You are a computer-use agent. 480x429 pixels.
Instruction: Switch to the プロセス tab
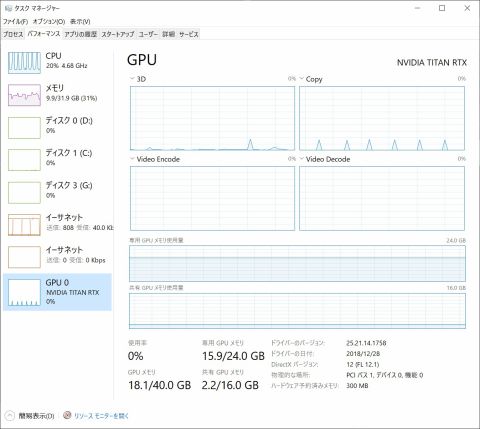[13, 34]
